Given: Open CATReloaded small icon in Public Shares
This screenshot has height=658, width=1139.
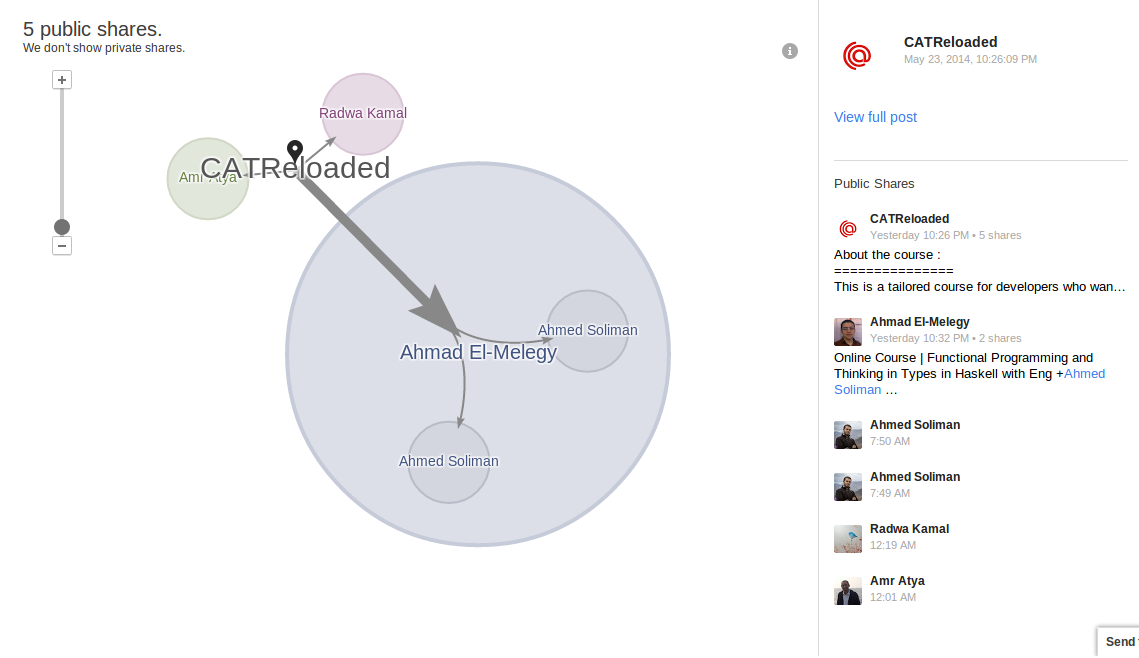Looking at the screenshot, I should (x=848, y=229).
